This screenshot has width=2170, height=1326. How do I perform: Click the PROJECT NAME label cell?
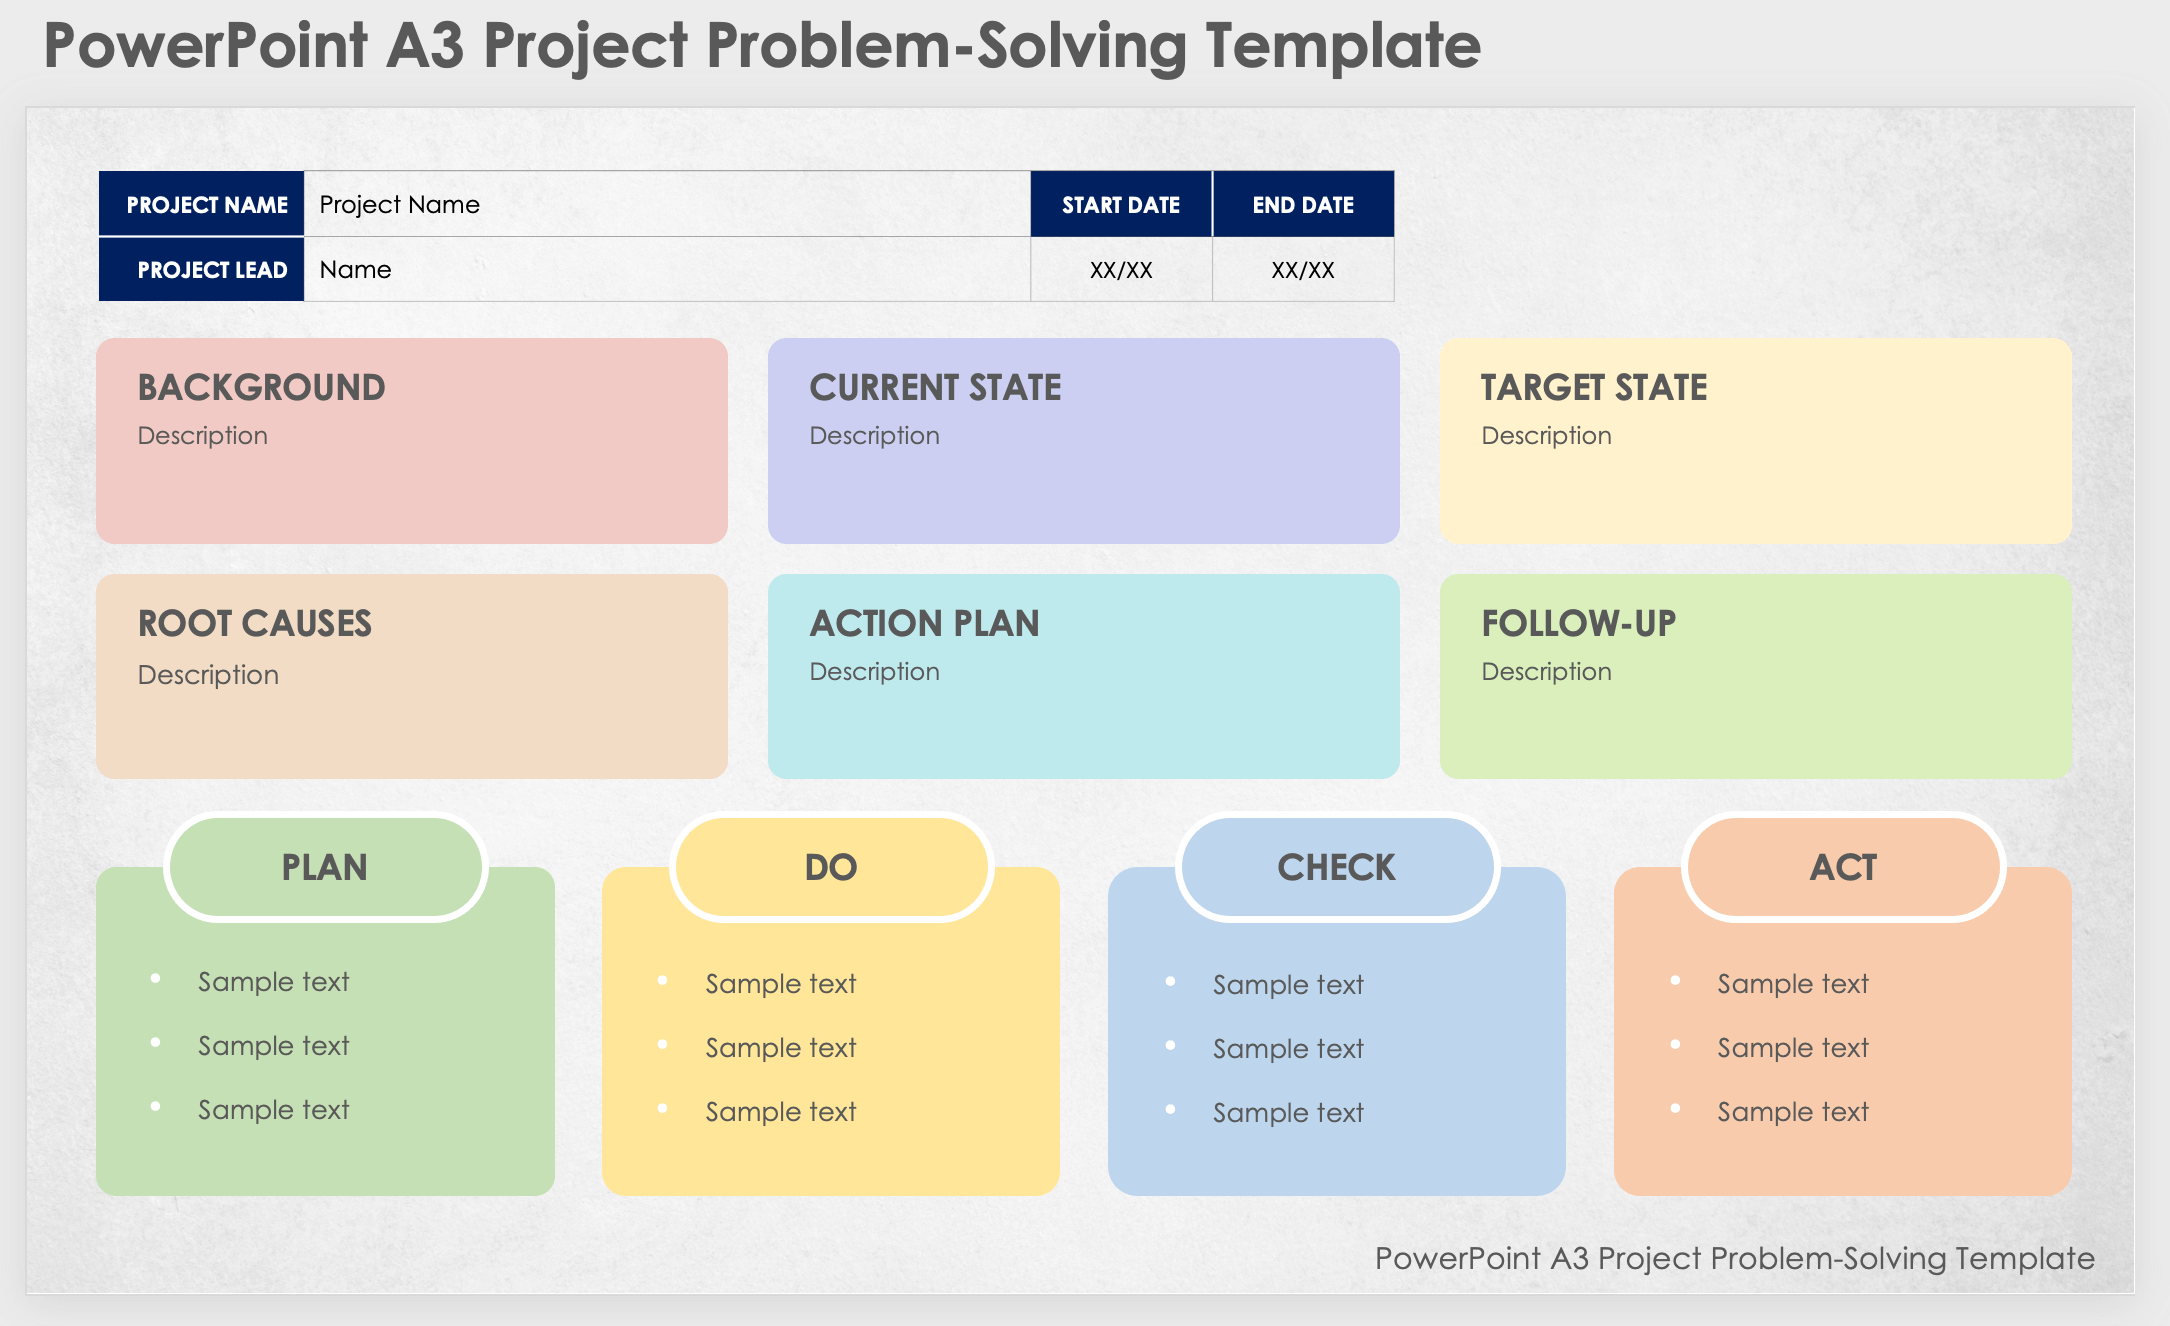pyautogui.click(x=203, y=205)
